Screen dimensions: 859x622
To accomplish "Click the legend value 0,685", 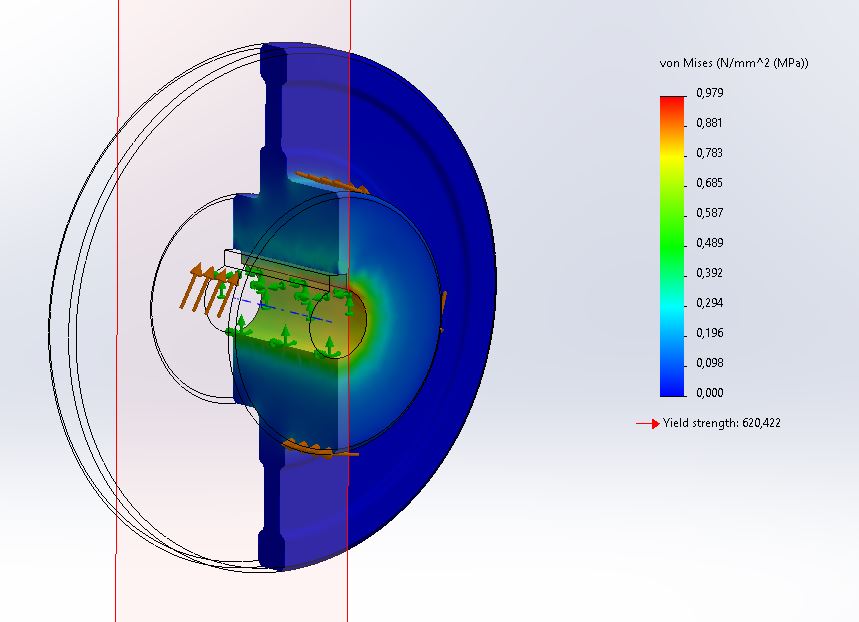I will coord(709,183).
